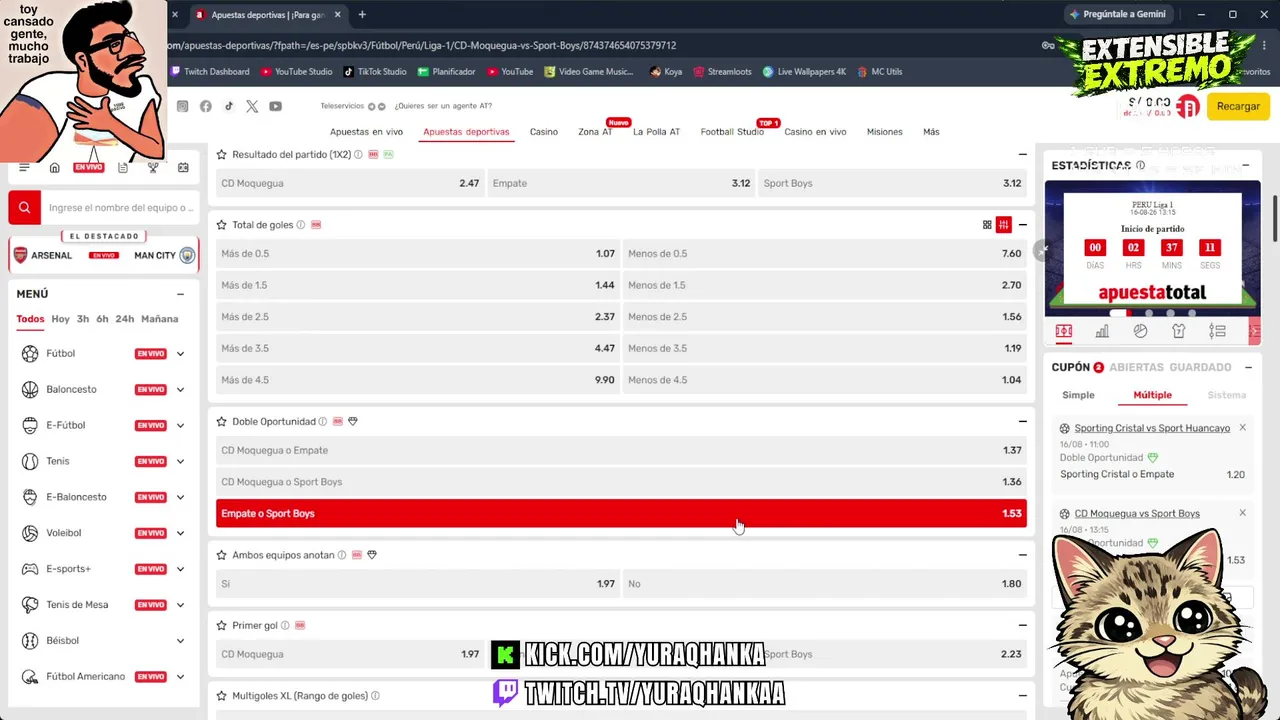Open Sporting Cristal vs Sport Huancayo link
The image size is (1280, 720).
tap(1152, 428)
